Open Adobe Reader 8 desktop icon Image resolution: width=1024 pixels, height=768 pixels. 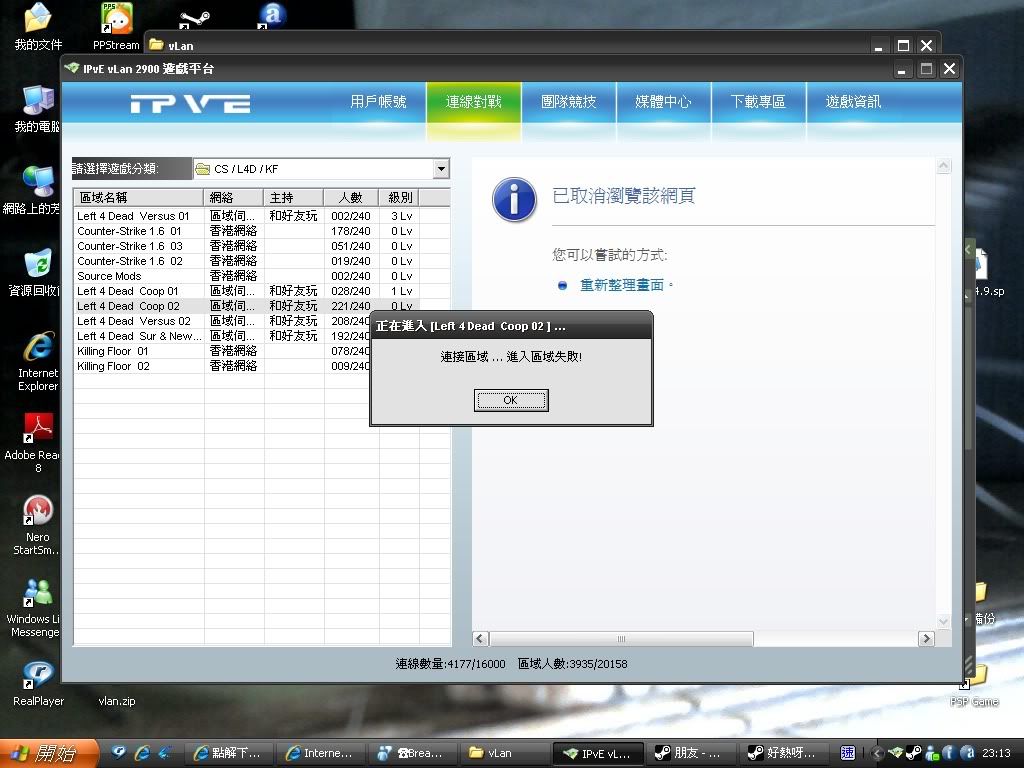(38, 430)
